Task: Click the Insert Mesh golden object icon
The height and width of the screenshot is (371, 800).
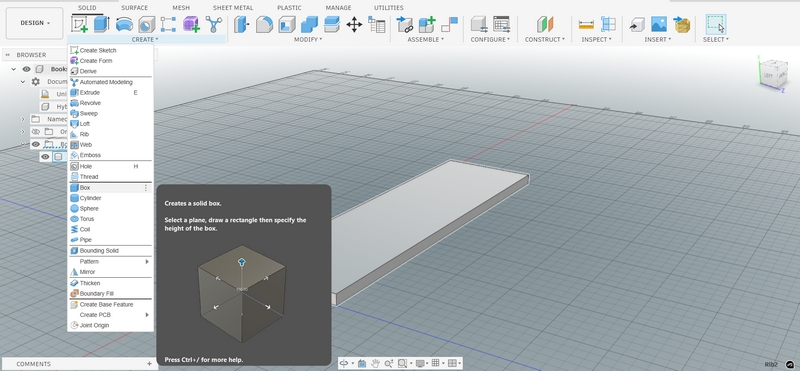Action: (x=682, y=24)
